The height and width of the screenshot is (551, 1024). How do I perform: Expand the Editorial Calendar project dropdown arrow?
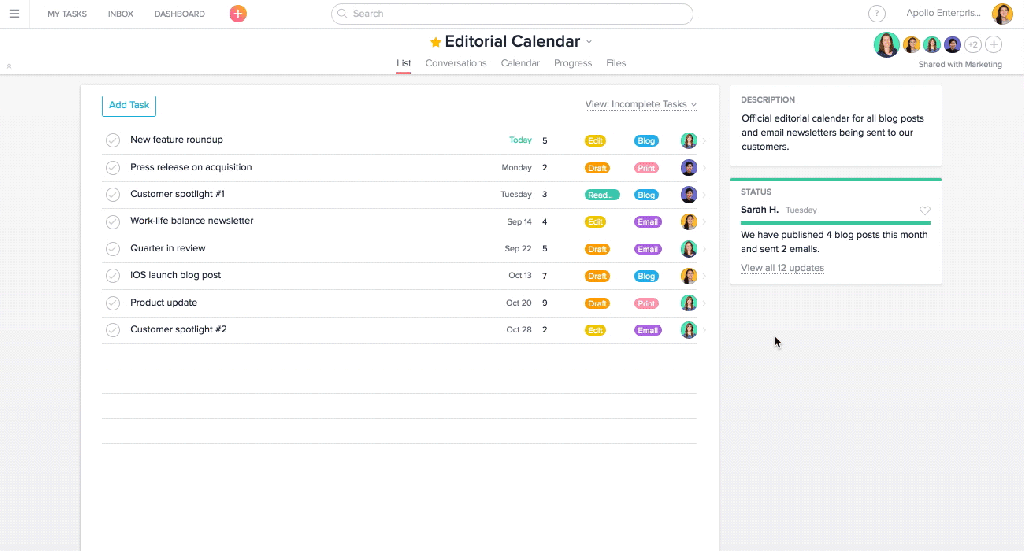pos(589,42)
